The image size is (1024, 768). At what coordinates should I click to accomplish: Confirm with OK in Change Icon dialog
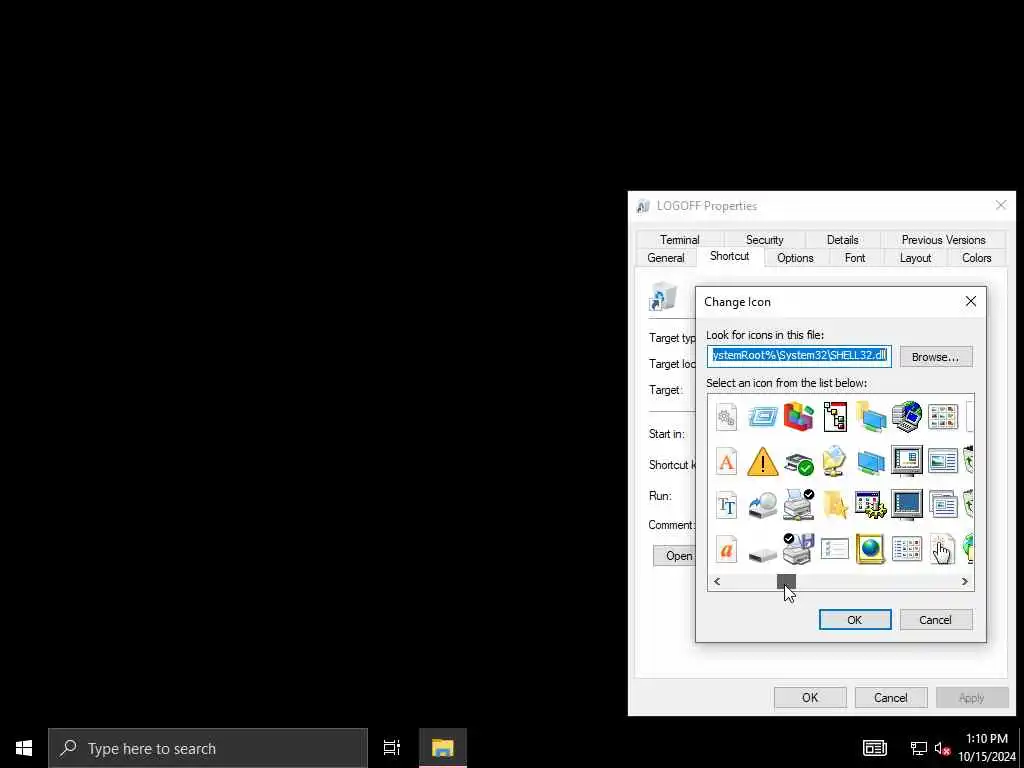point(854,620)
